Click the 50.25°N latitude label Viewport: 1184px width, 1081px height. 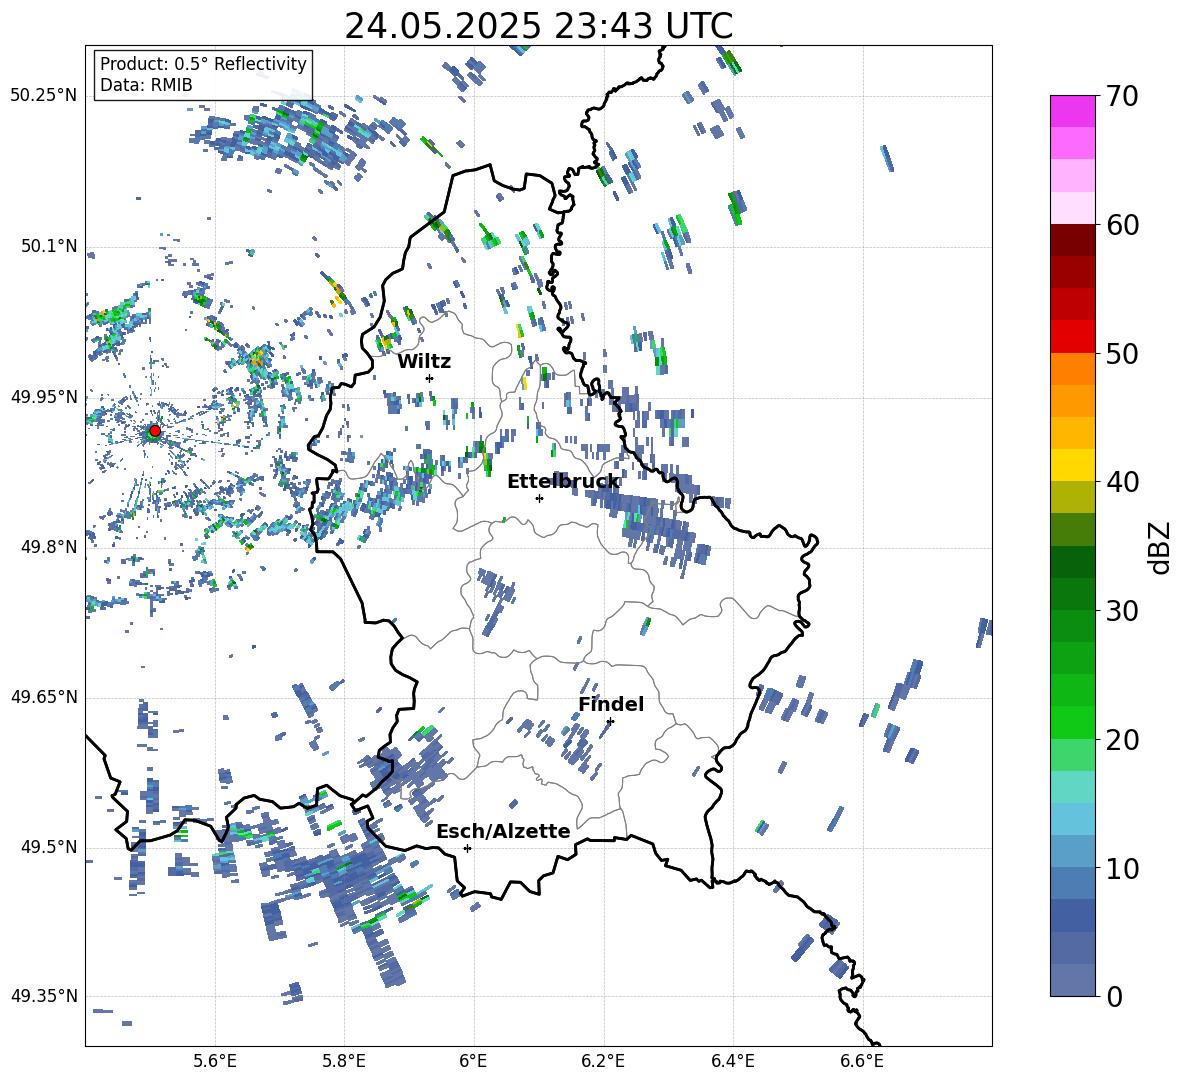pyautogui.click(x=44, y=96)
